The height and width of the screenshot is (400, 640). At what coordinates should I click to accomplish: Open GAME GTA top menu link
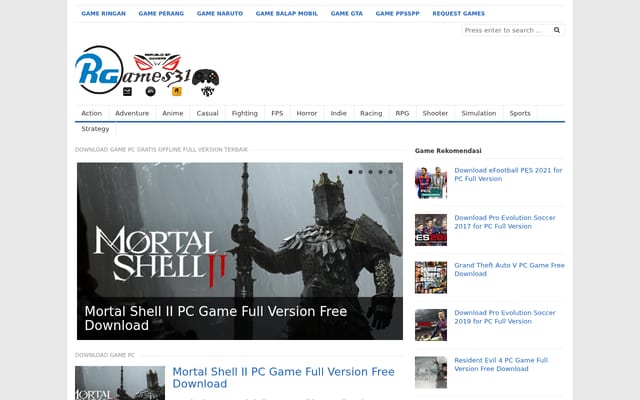click(347, 13)
